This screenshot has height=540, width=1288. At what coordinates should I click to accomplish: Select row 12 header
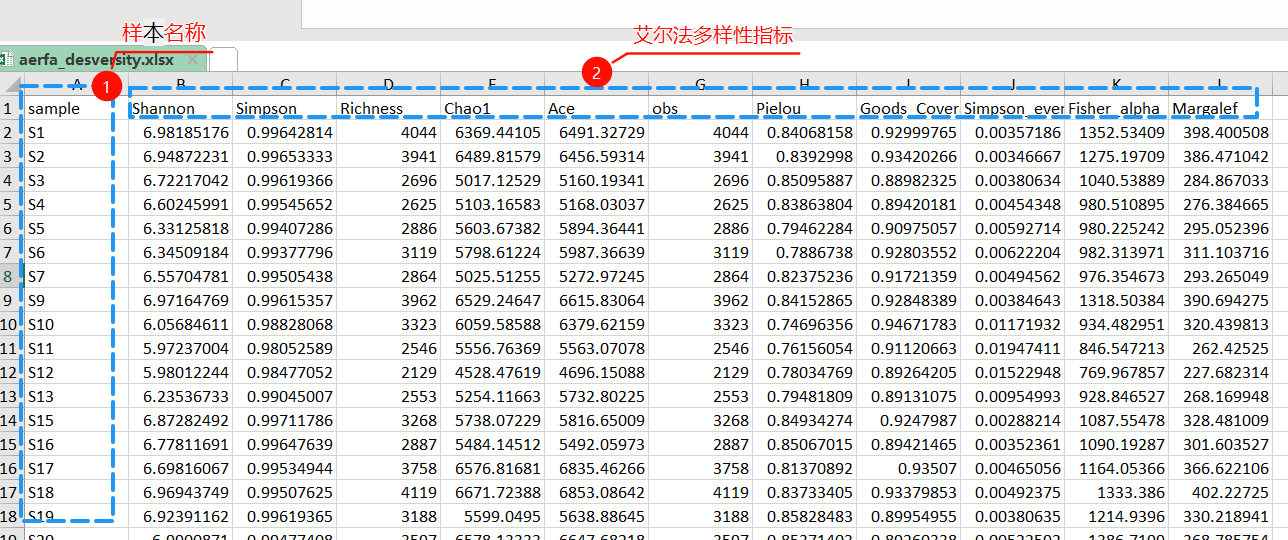[11, 372]
